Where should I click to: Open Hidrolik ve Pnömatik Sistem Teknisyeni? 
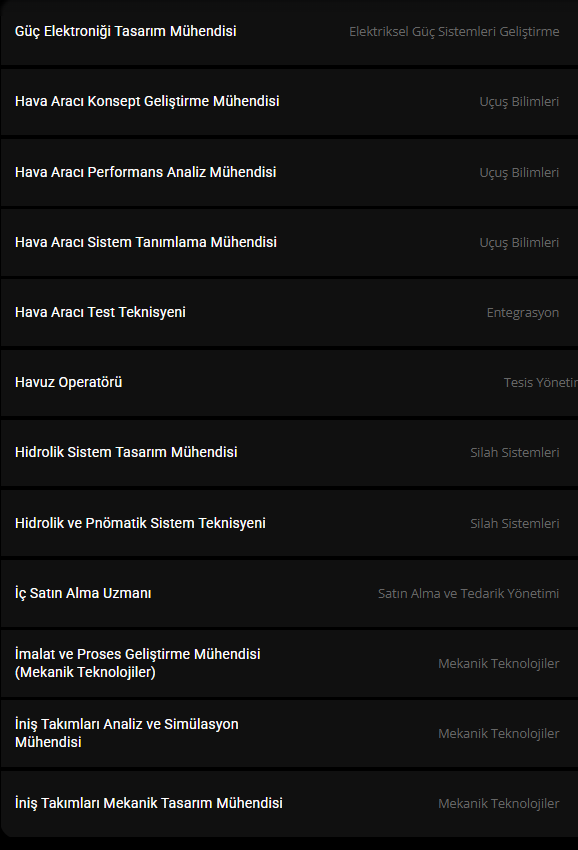point(289,523)
